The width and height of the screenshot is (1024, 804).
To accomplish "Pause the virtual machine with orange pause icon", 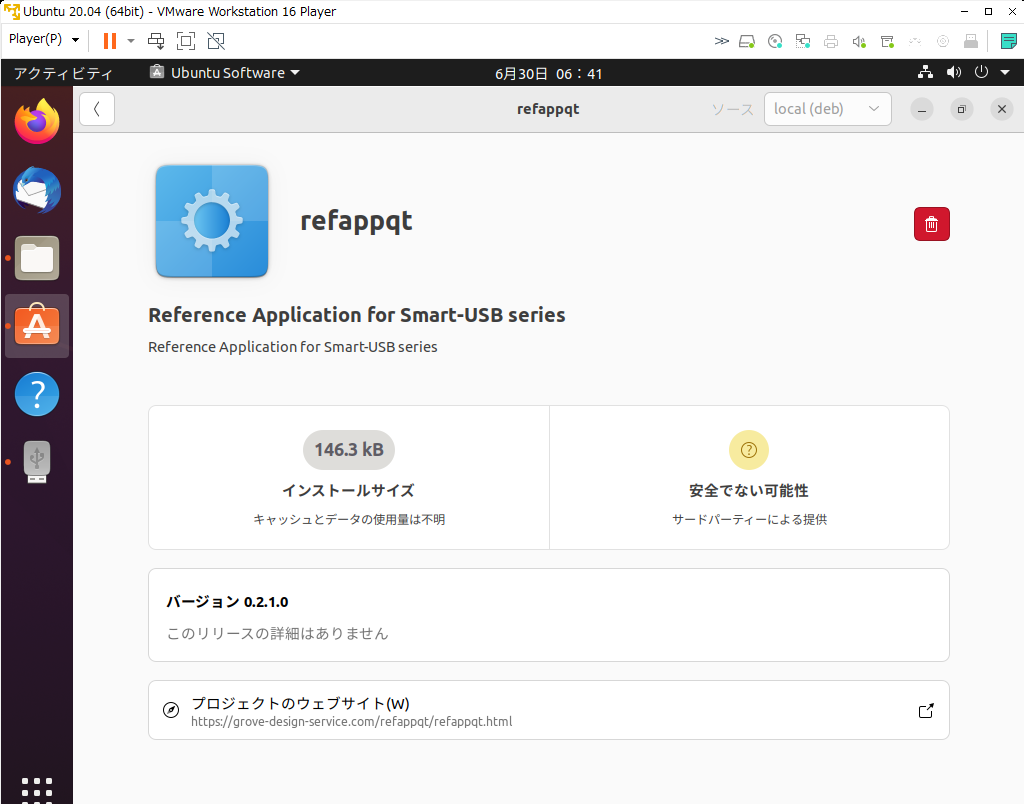I will 110,41.
